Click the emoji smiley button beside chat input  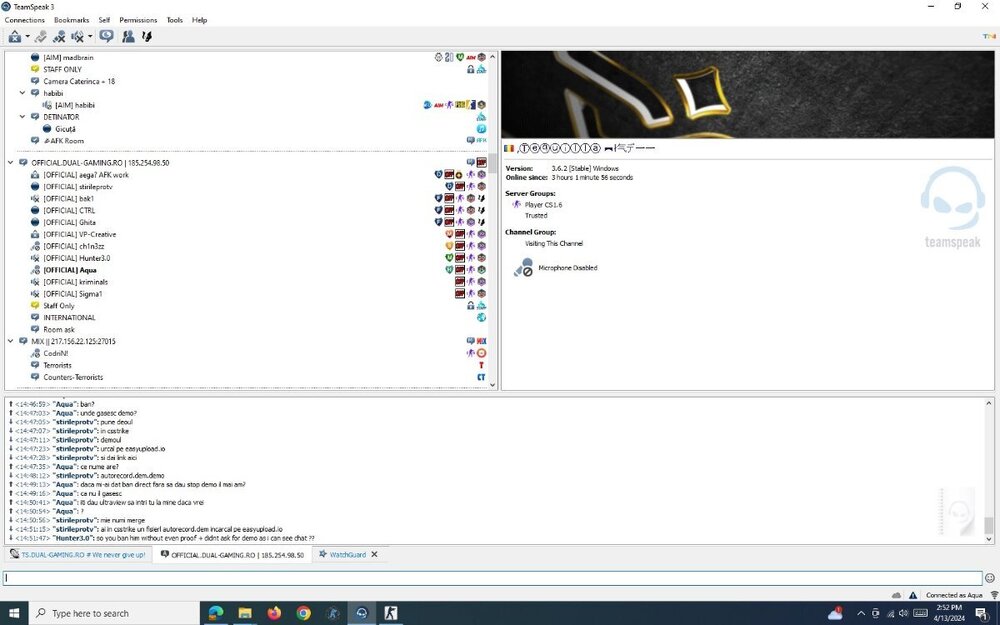[x=990, y=578]
